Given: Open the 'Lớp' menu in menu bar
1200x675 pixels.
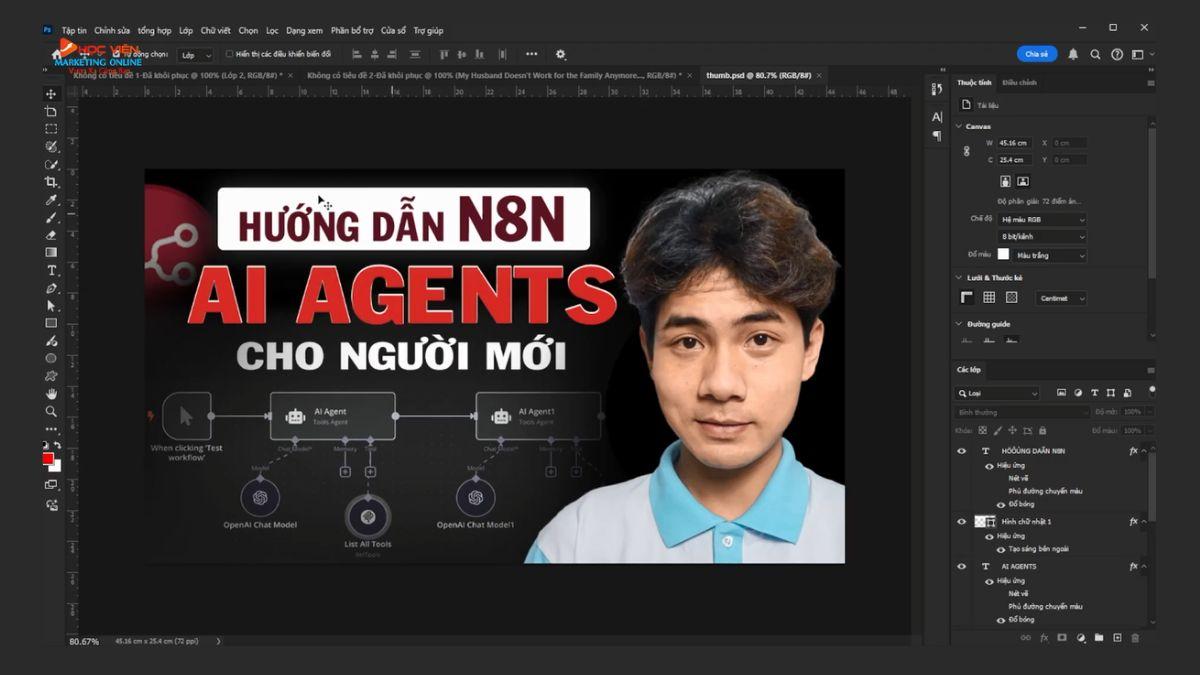Looking at the screenshot, I should [185, 30].
